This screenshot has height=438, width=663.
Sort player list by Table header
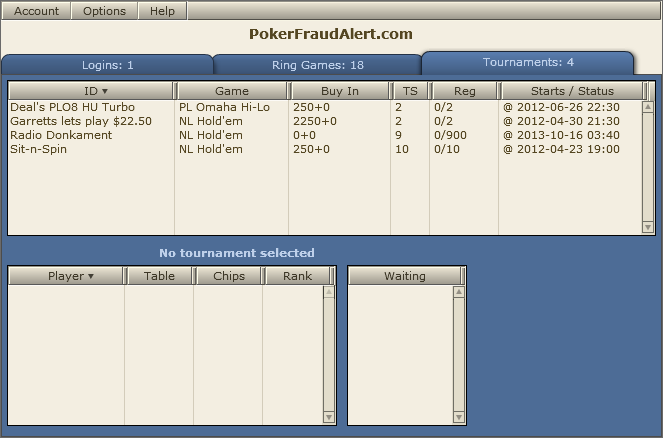(x=159, y=276)
